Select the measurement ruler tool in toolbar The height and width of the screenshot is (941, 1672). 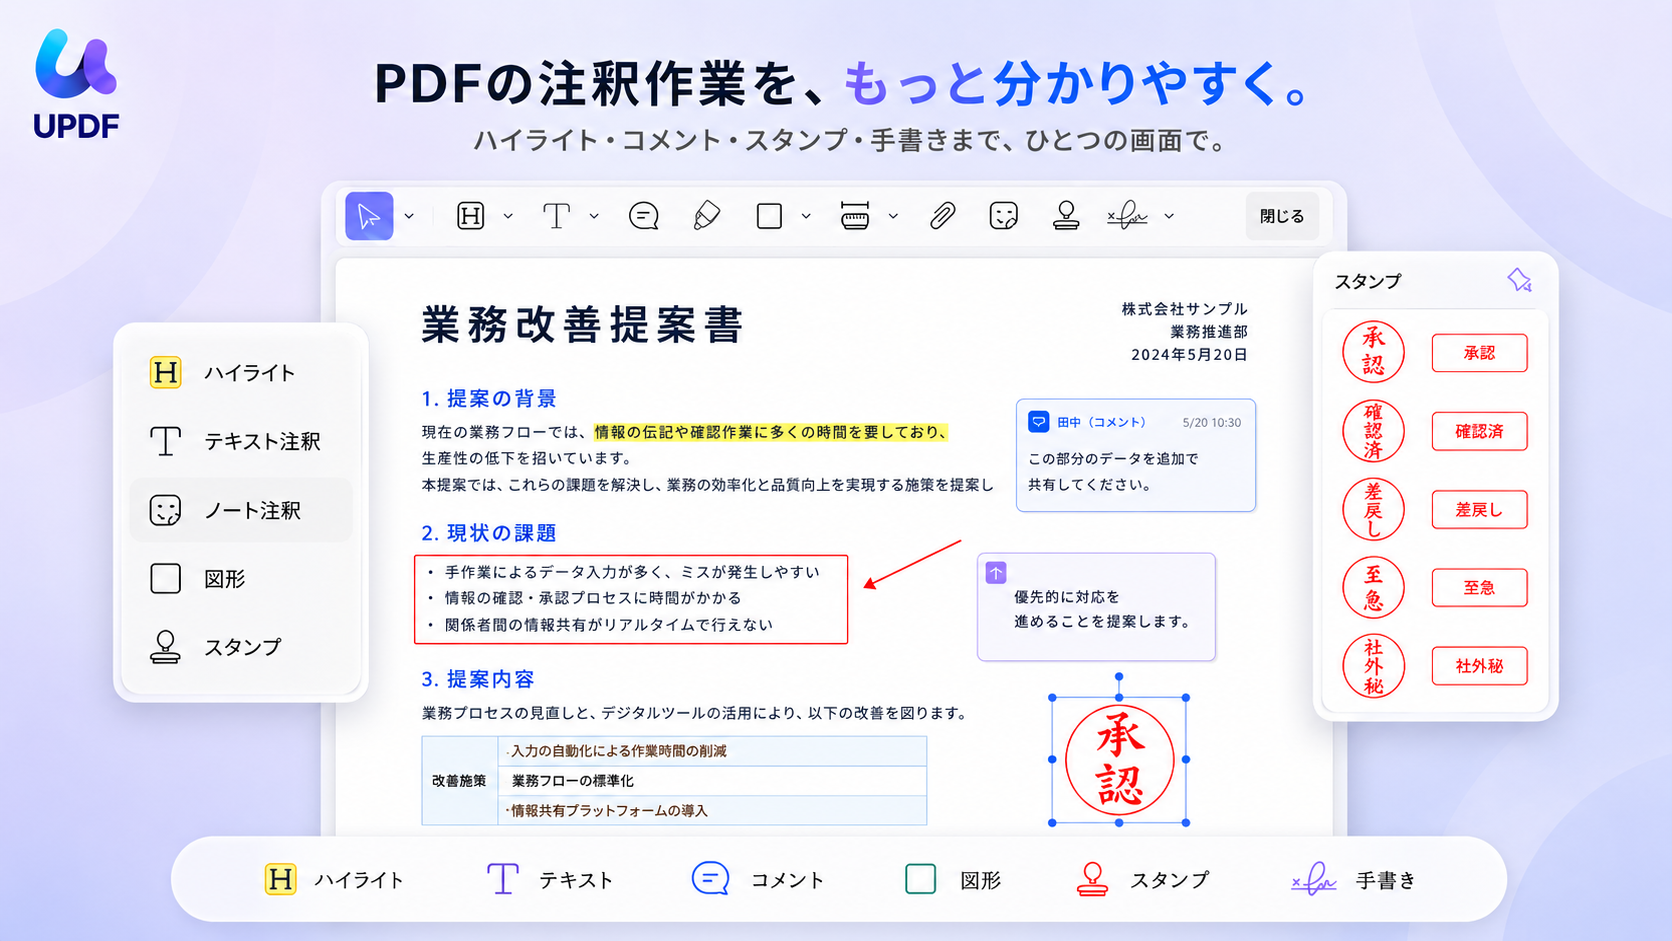[855, 216]
